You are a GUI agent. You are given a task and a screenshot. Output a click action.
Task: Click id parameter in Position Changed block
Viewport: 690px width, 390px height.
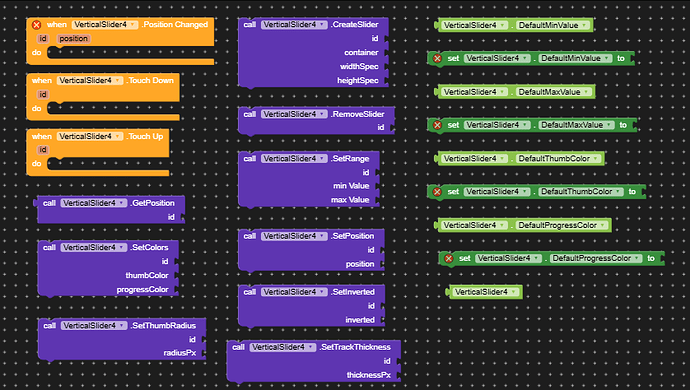(43, 39)
